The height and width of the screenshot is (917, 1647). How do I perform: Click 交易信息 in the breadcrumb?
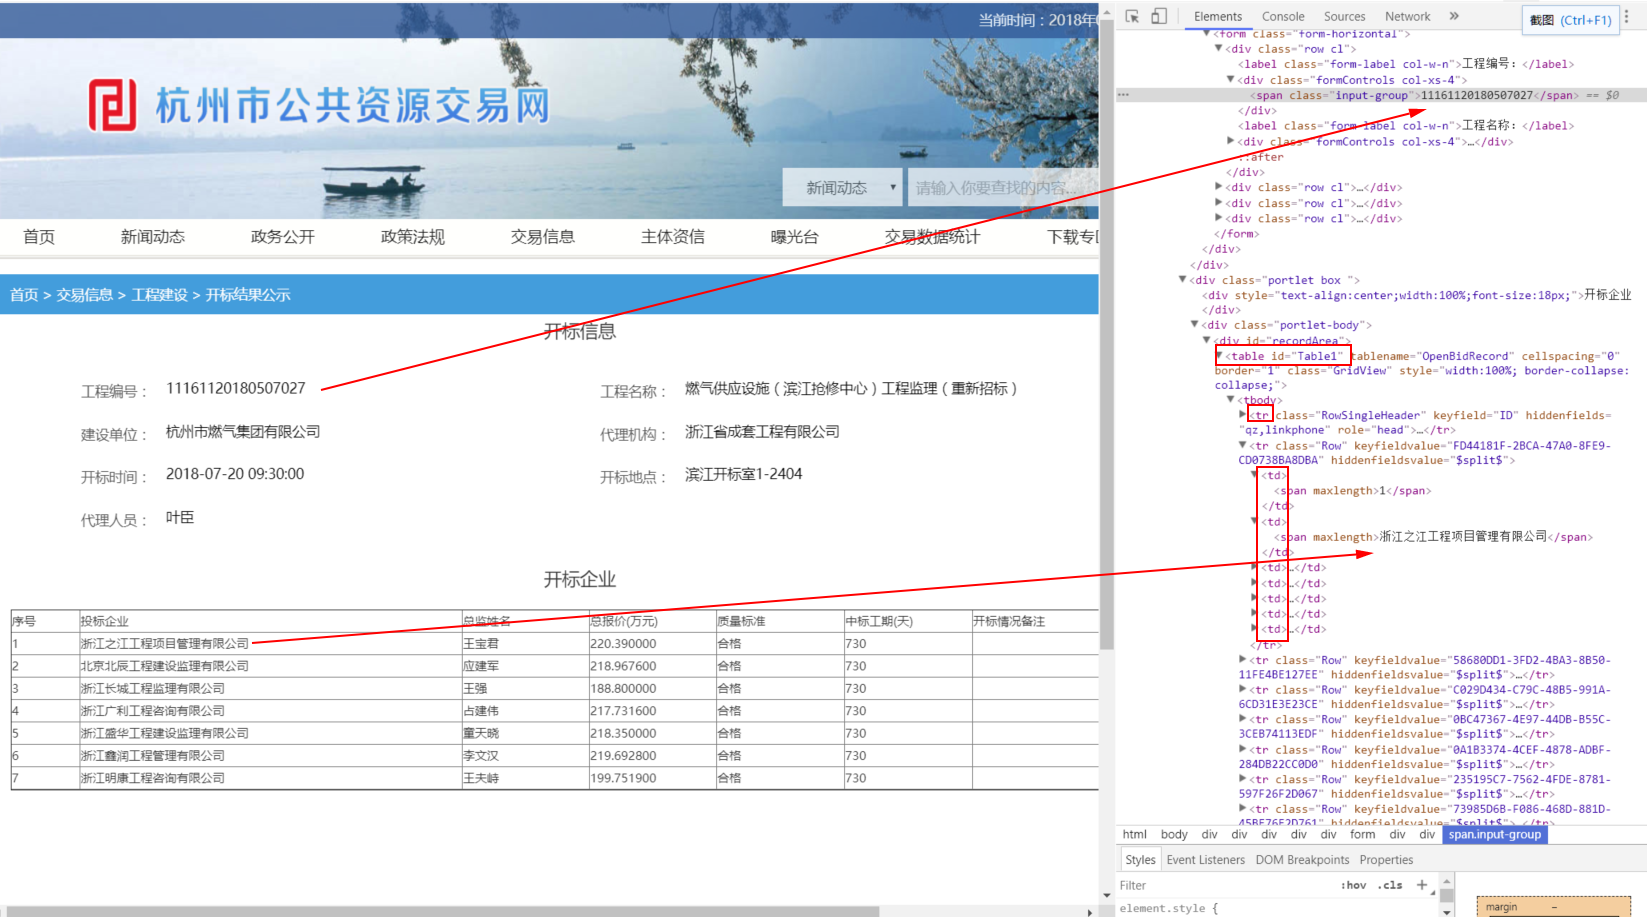coord(85,295)
